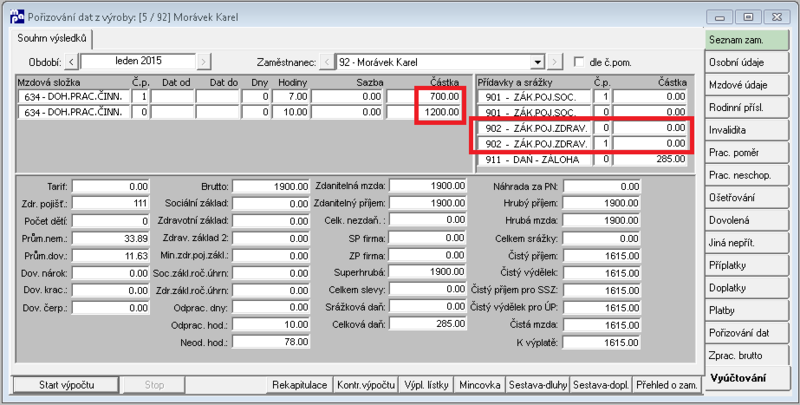Go to previous period with left arrow
800x405 pixels.
pyautogui.click(x=71, y=62)
